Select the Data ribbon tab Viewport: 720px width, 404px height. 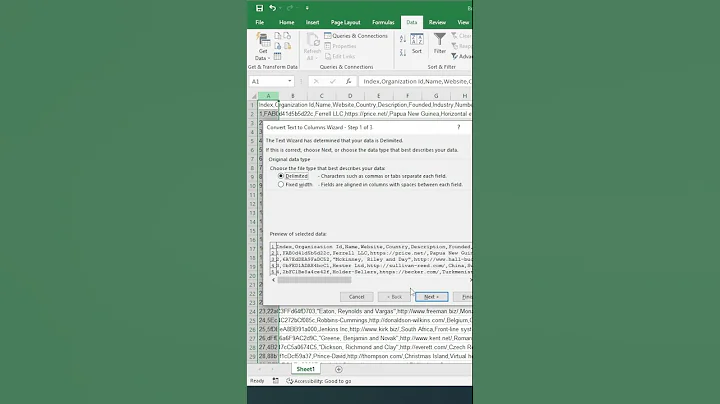coord(411,22)
